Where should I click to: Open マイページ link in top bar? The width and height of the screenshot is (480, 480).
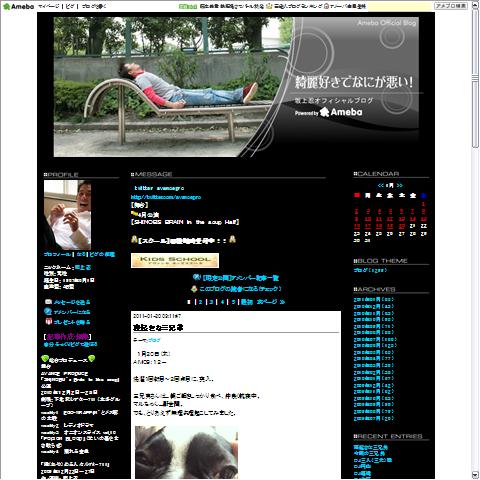[49, 6]
